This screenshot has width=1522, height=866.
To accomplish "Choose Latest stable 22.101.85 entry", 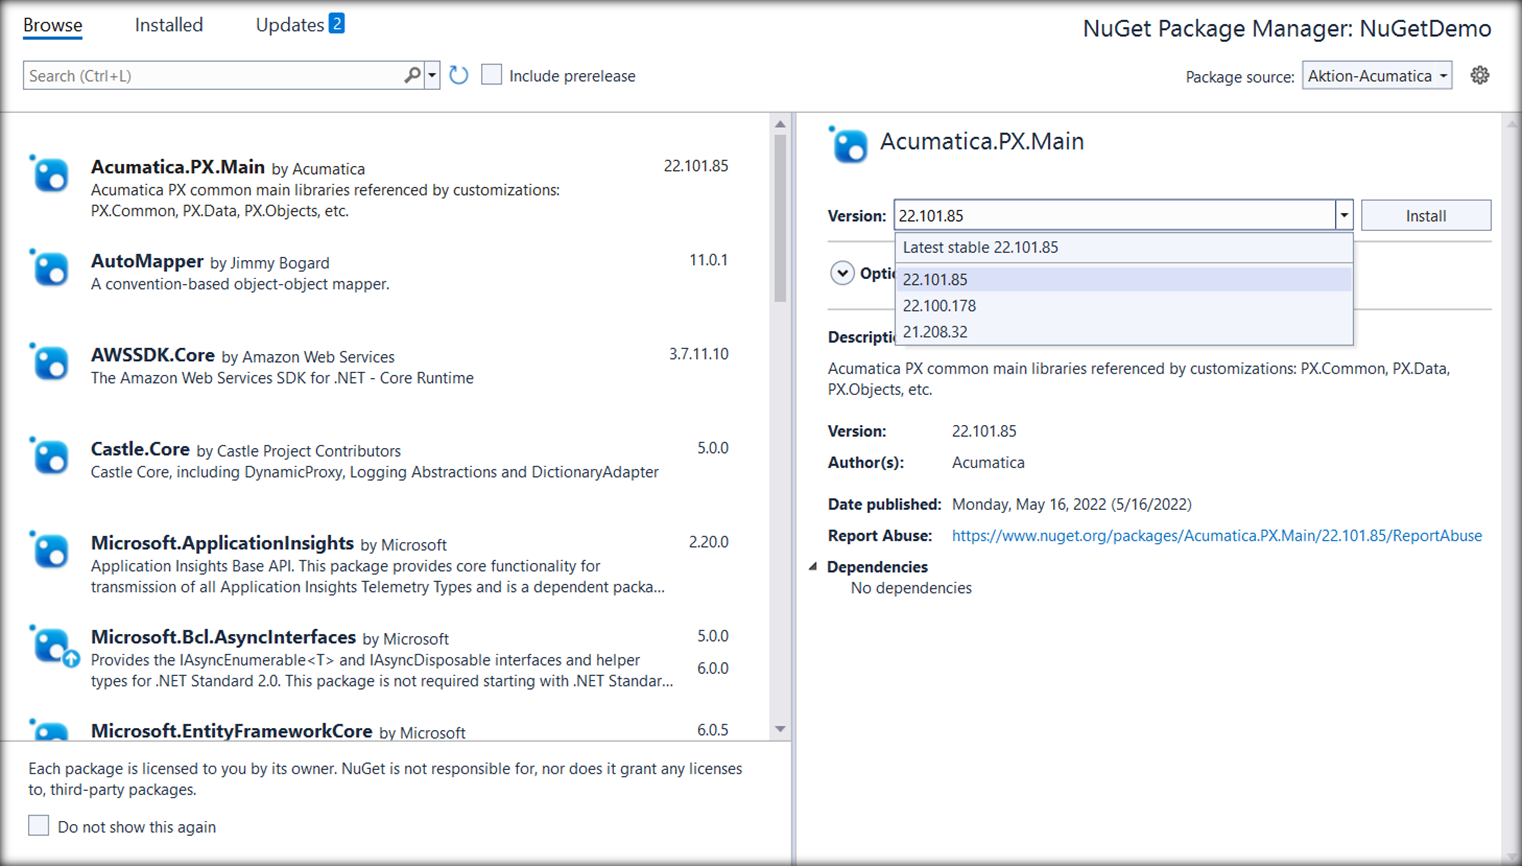I will [x=1124, y=247].
